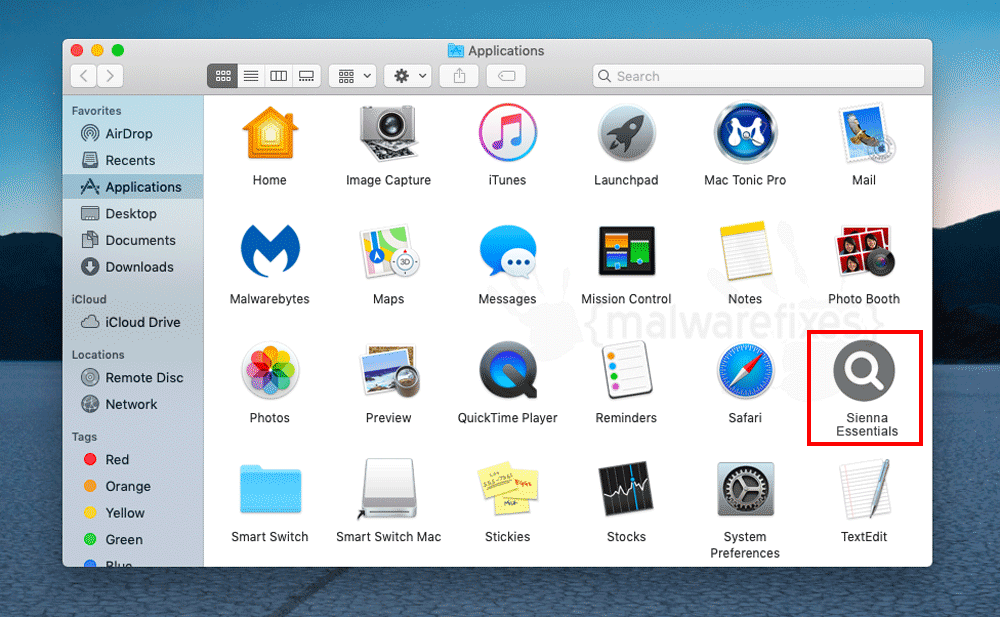This screenshot has width=1000, height=617.
Task: Select the Stocks app icon
Action: point(626,489)
